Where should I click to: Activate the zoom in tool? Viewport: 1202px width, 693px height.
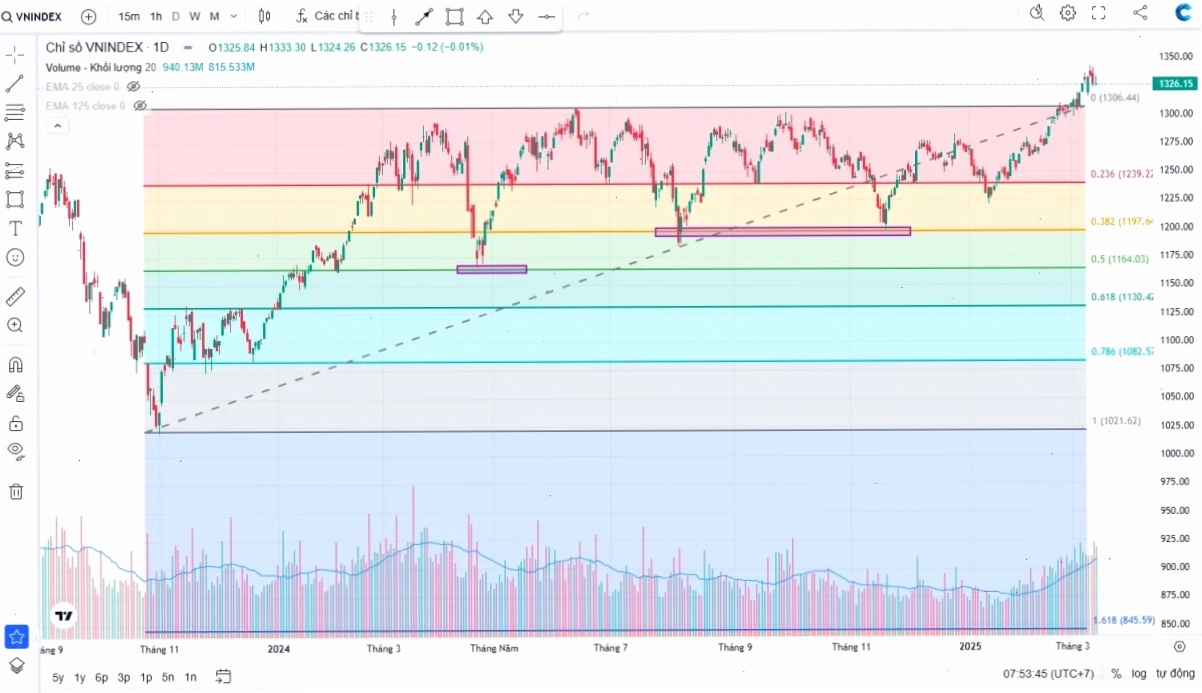click(15, 325)
